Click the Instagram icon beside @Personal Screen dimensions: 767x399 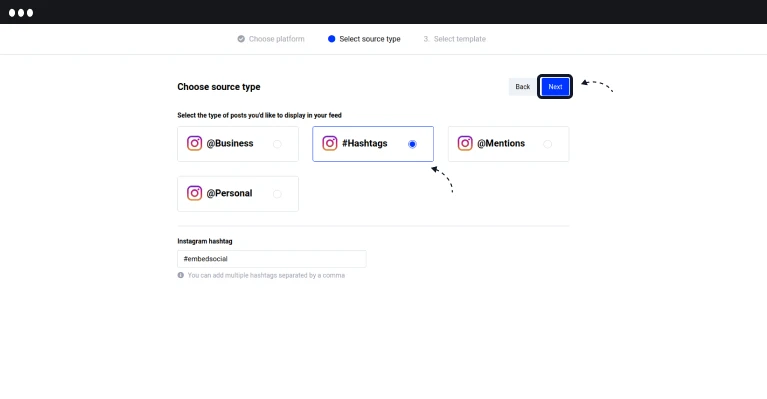pos(194,193)
